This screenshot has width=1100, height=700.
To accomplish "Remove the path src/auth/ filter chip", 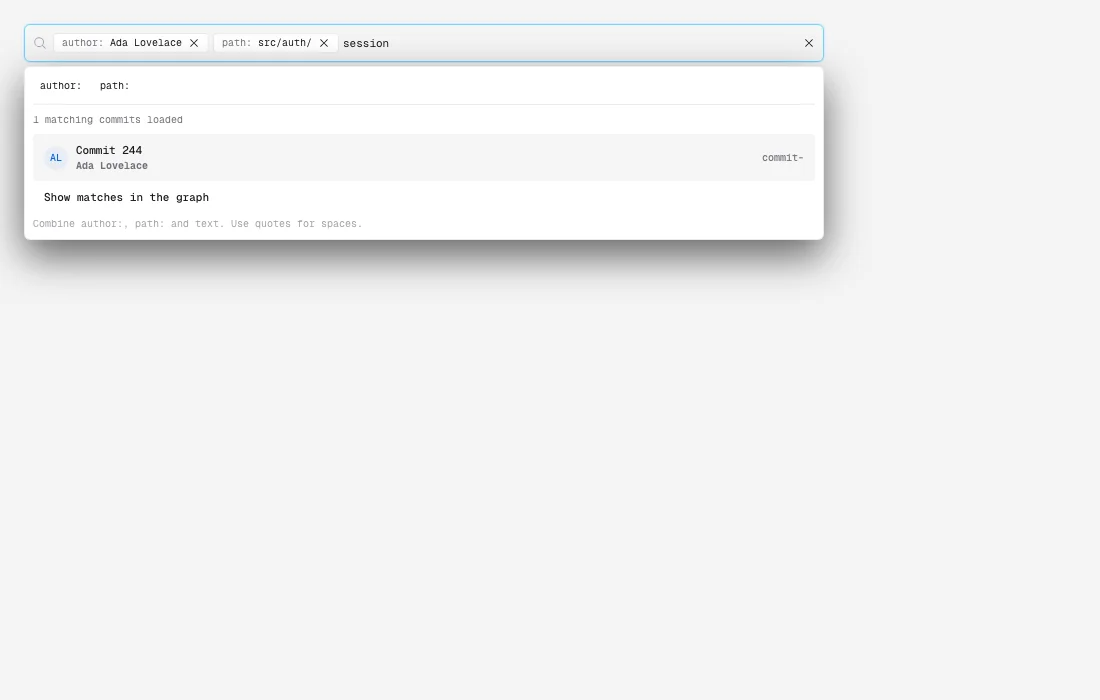I will 324,43.
